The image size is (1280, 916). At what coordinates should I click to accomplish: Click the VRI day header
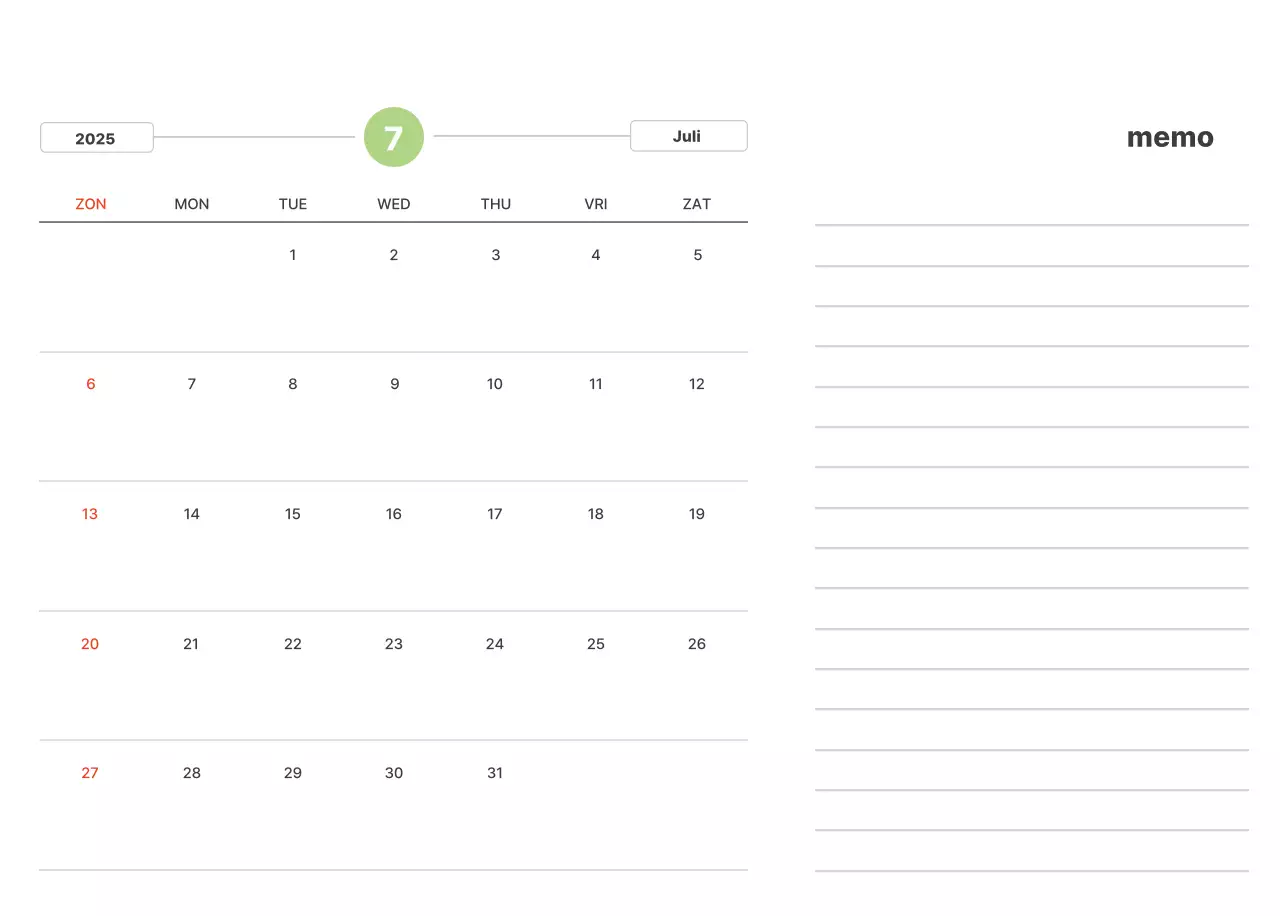596,204
